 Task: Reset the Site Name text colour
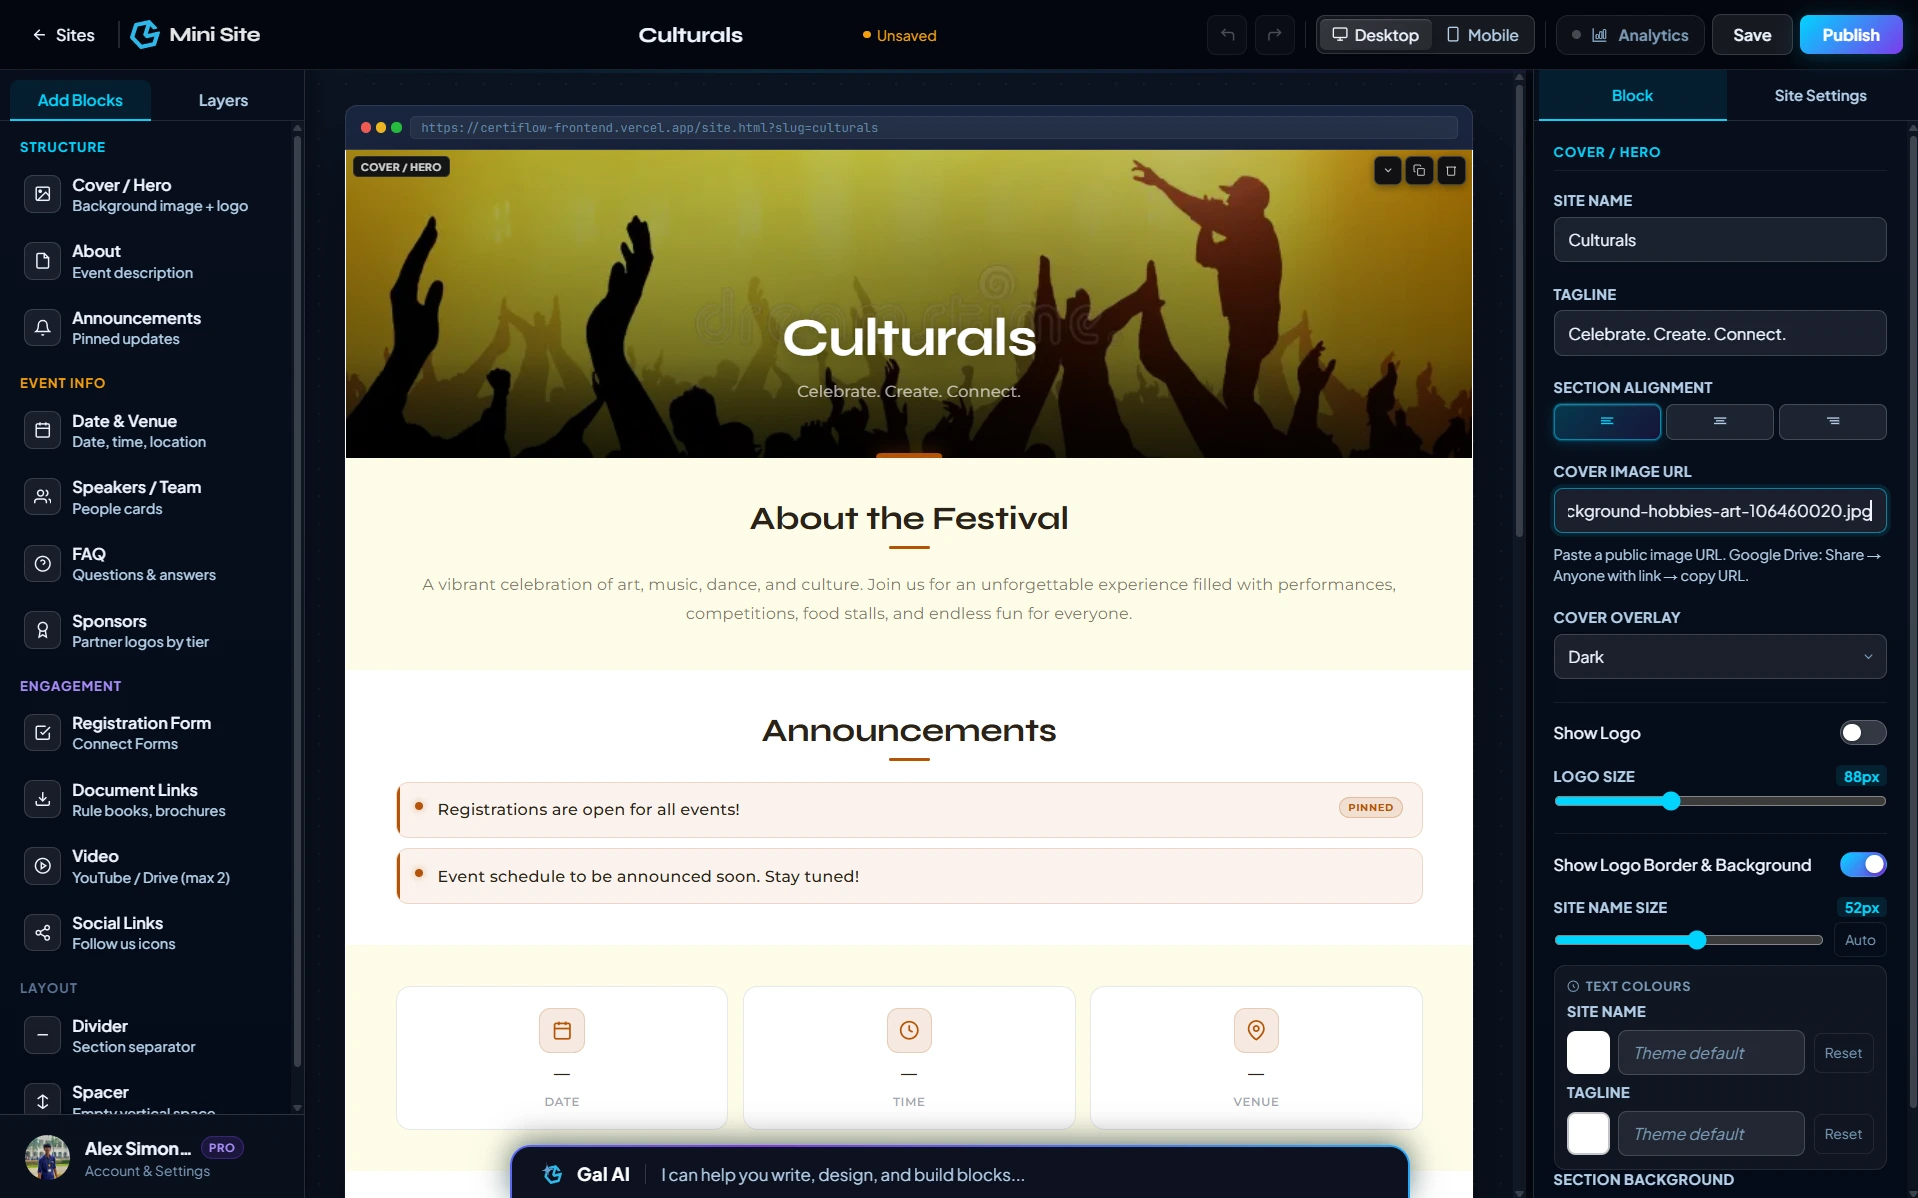(1843, 1053)
